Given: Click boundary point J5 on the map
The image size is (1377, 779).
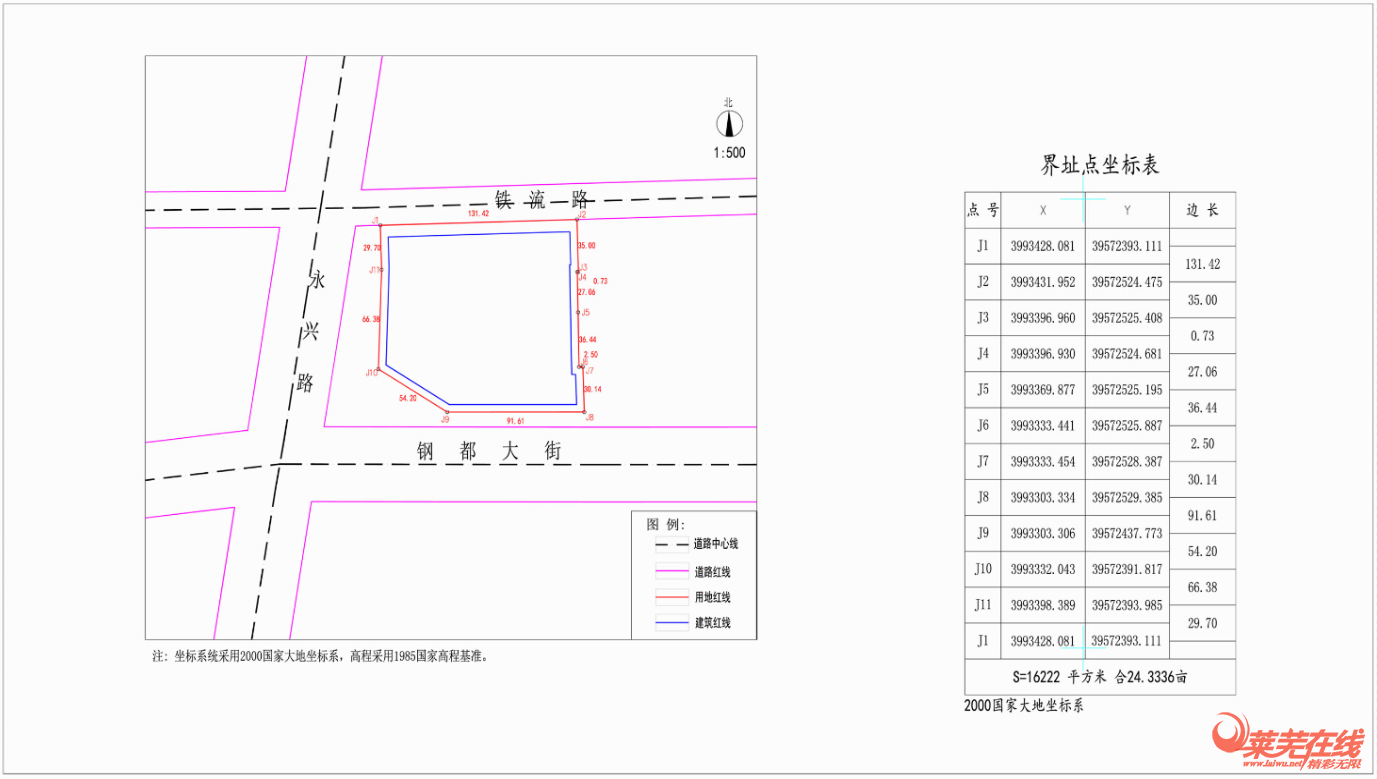Looking at the screenshot, I should tap(579, 312).
